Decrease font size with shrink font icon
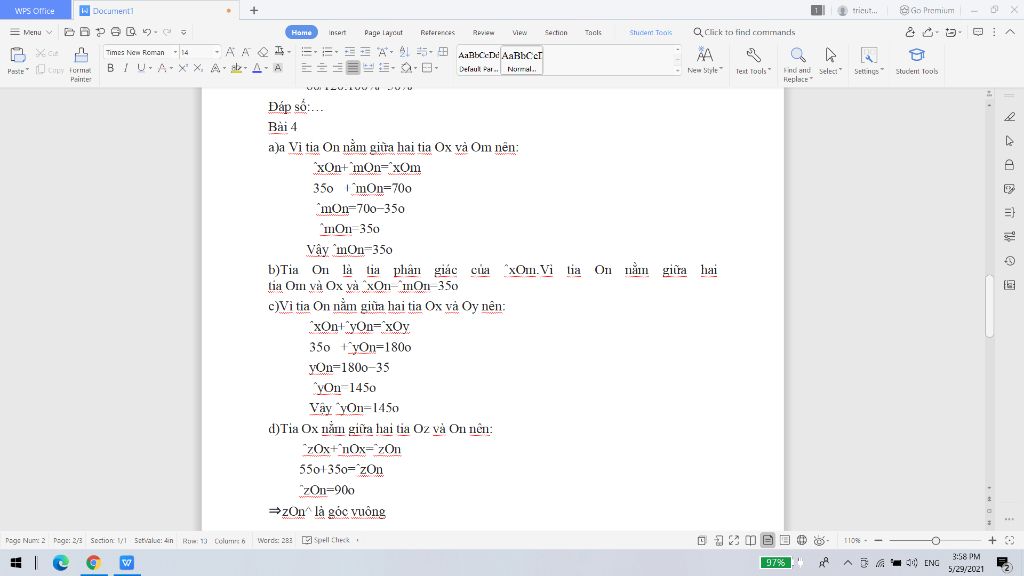1024x576 pixels. [246, 52]
